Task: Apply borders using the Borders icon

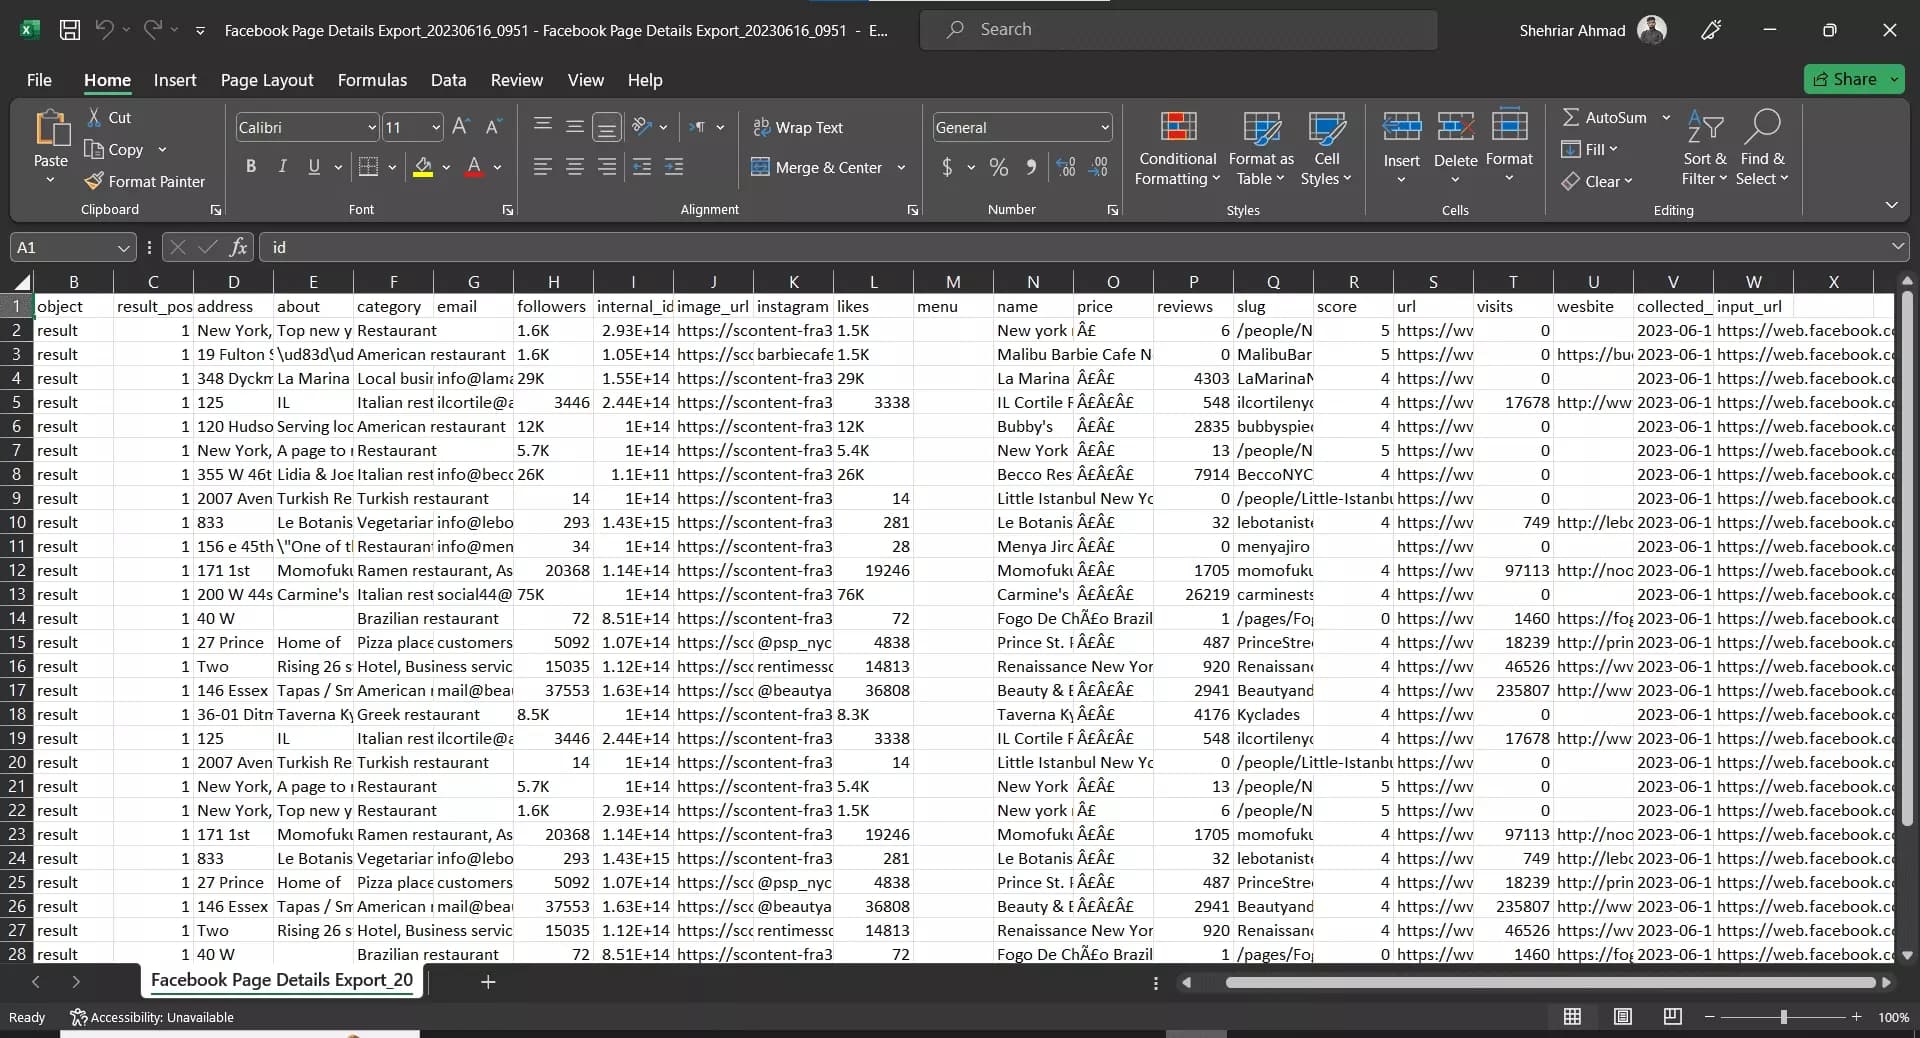Action: [x=368, y=167]
